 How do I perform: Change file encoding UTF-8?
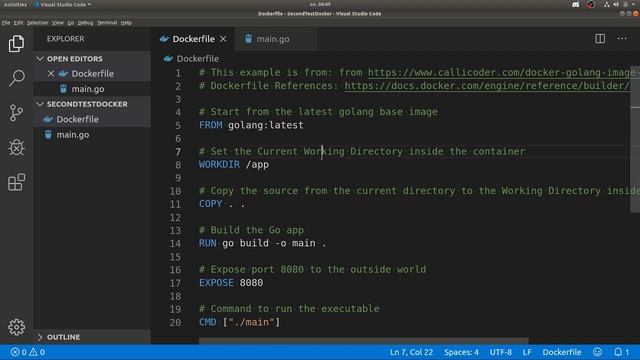[x=500, y=352]
